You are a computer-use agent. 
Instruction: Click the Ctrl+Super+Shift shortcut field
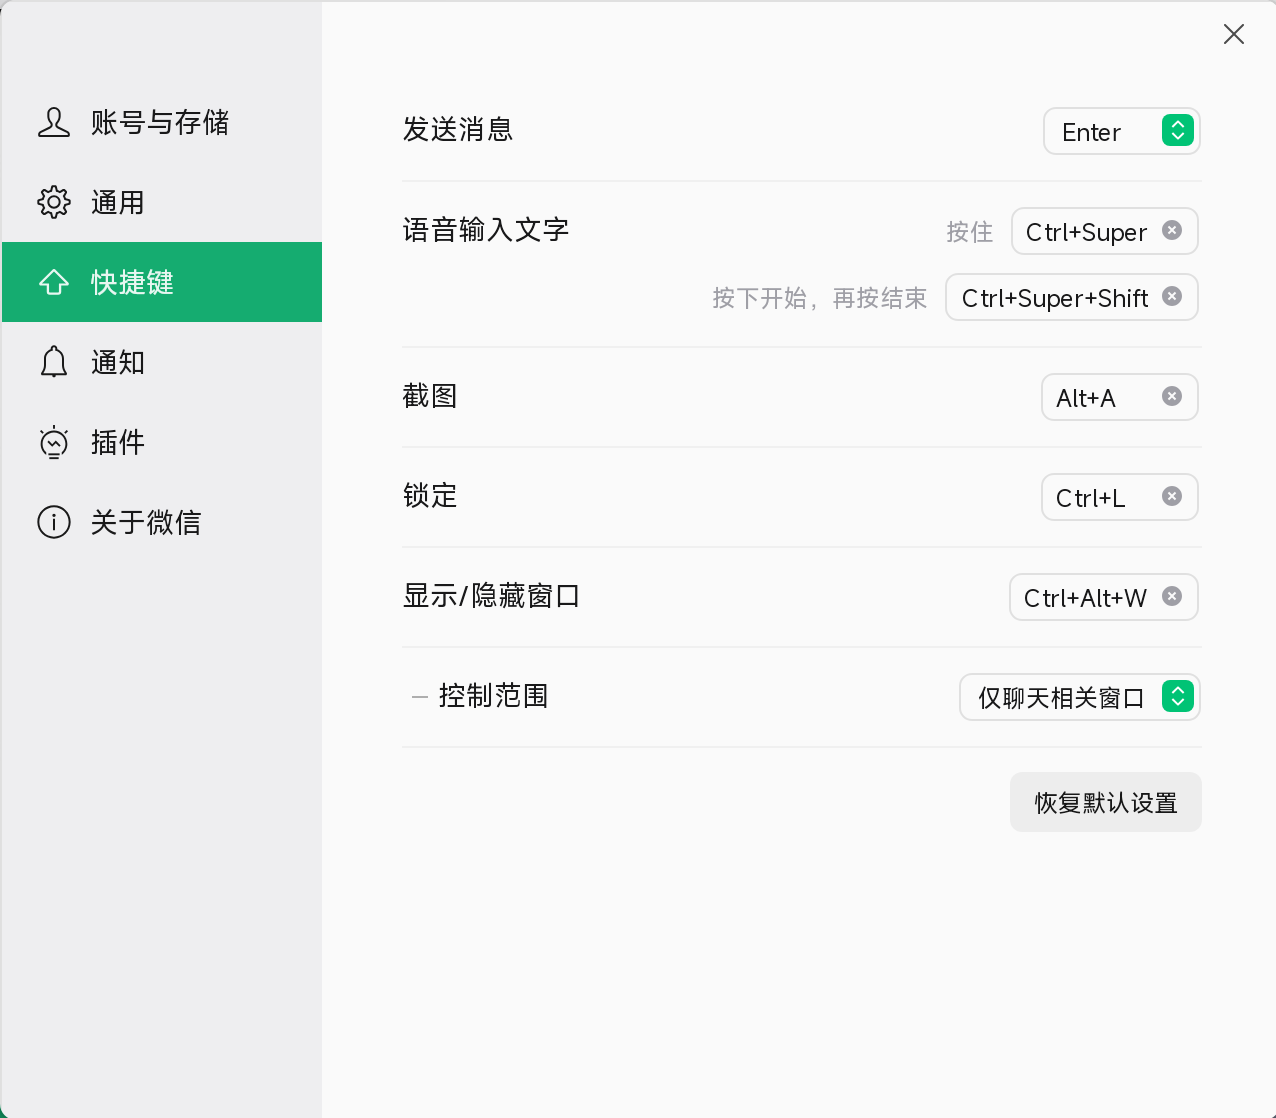pyautogui.click(x=1072, y=297)
